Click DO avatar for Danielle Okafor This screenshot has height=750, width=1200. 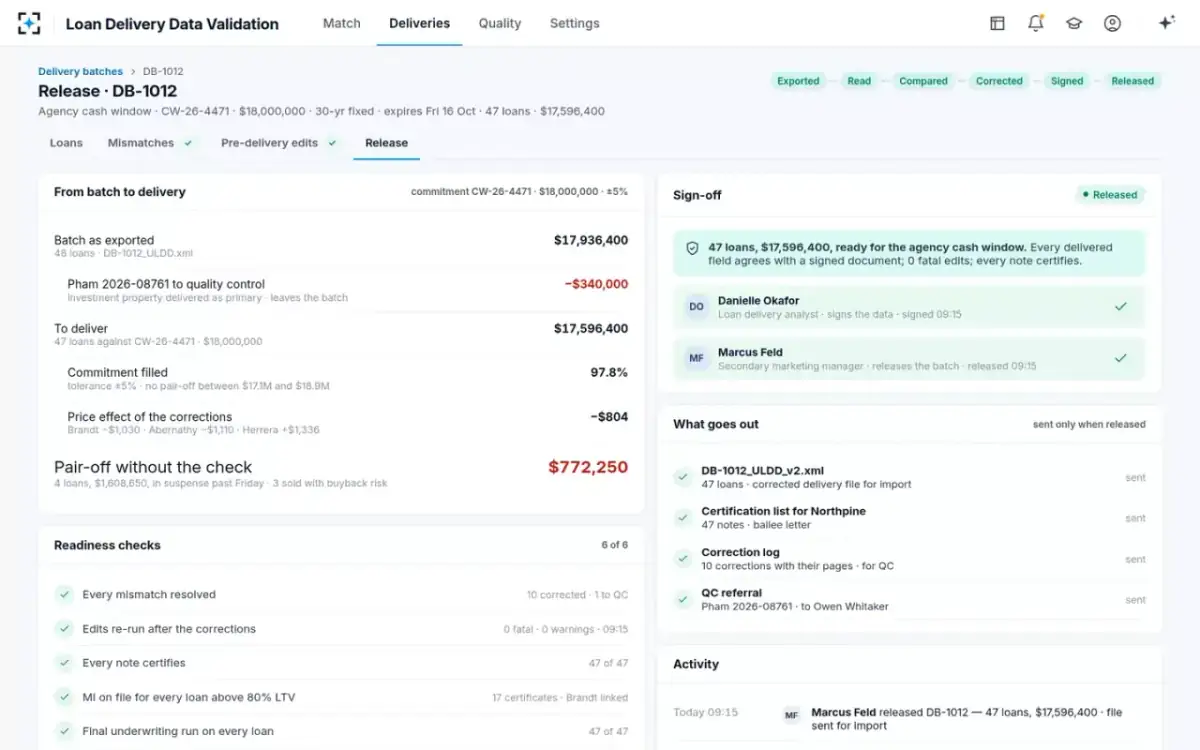pos(697,307)
